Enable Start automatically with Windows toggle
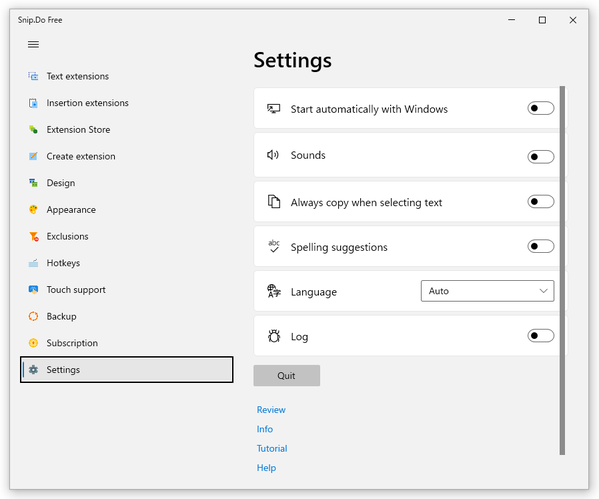Image resolution: width=599 pixels, height=499 pixels. click(x=541, y=109)
